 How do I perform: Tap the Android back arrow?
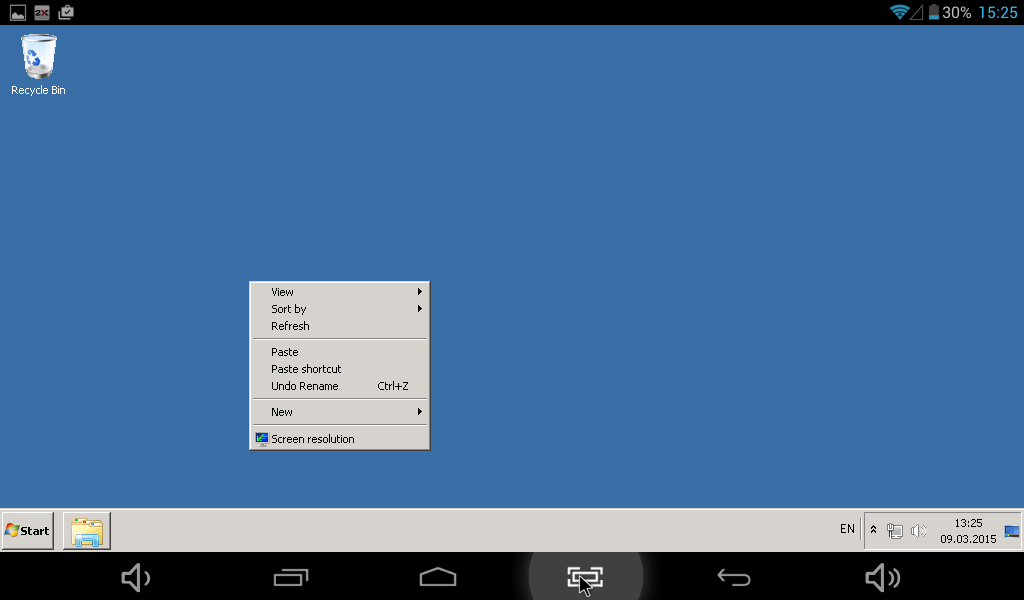(733, 577)
